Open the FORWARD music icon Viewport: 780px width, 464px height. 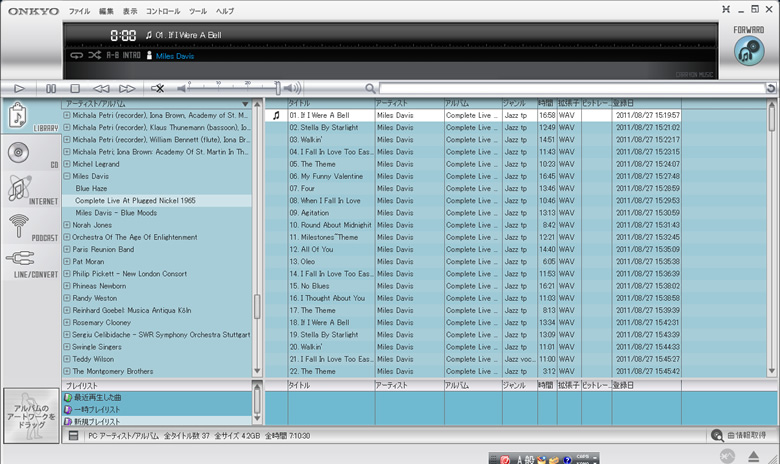749,51
